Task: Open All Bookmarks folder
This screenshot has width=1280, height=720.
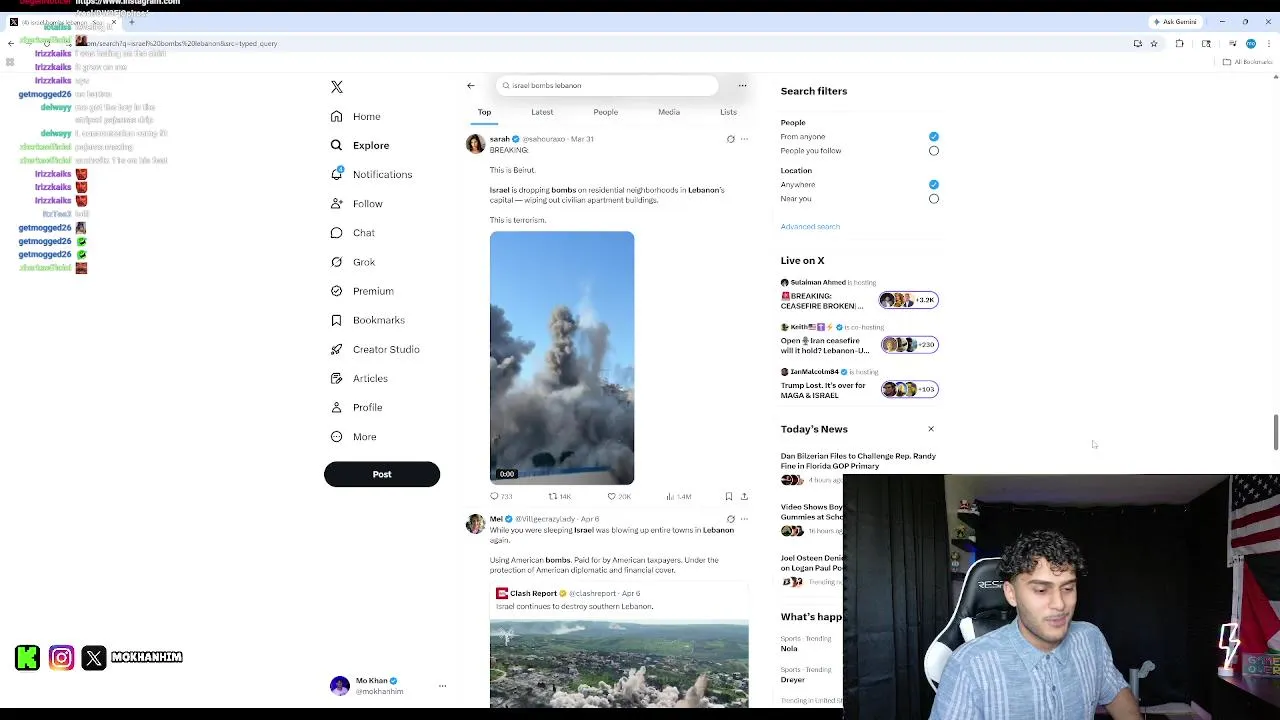Action: point(1247,62)
